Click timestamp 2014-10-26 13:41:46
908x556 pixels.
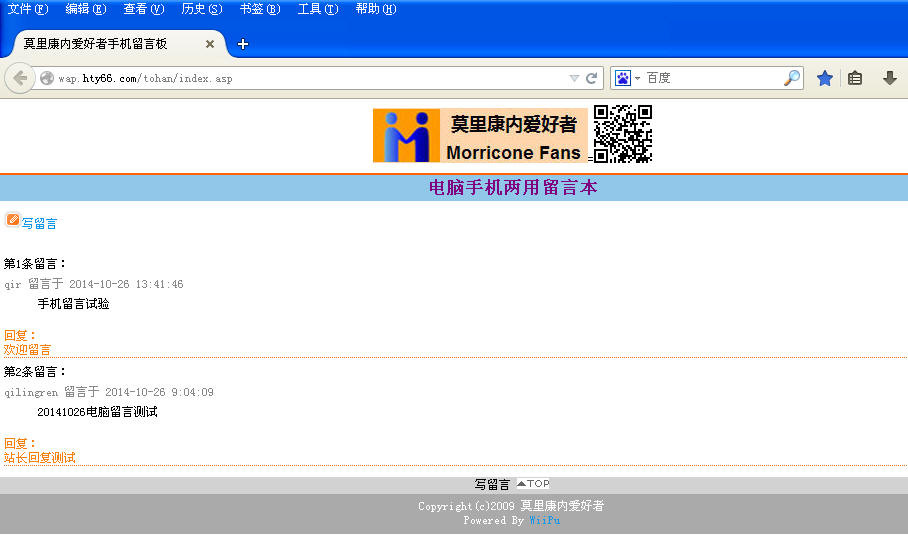pyautogui.click(x=126, y=284)
